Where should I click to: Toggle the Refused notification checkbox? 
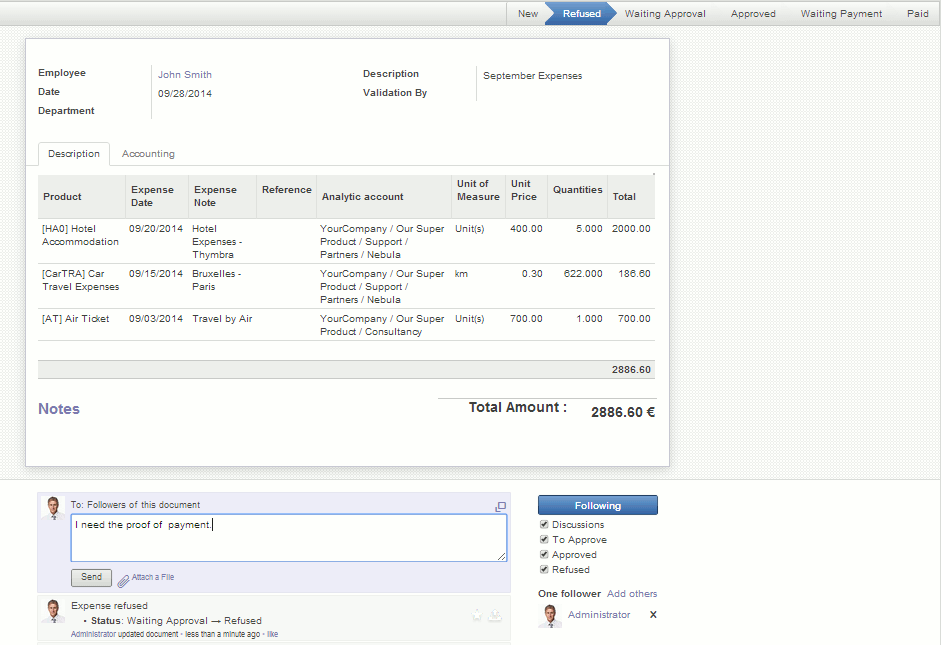pyautogui.click(x=544, y=569)
